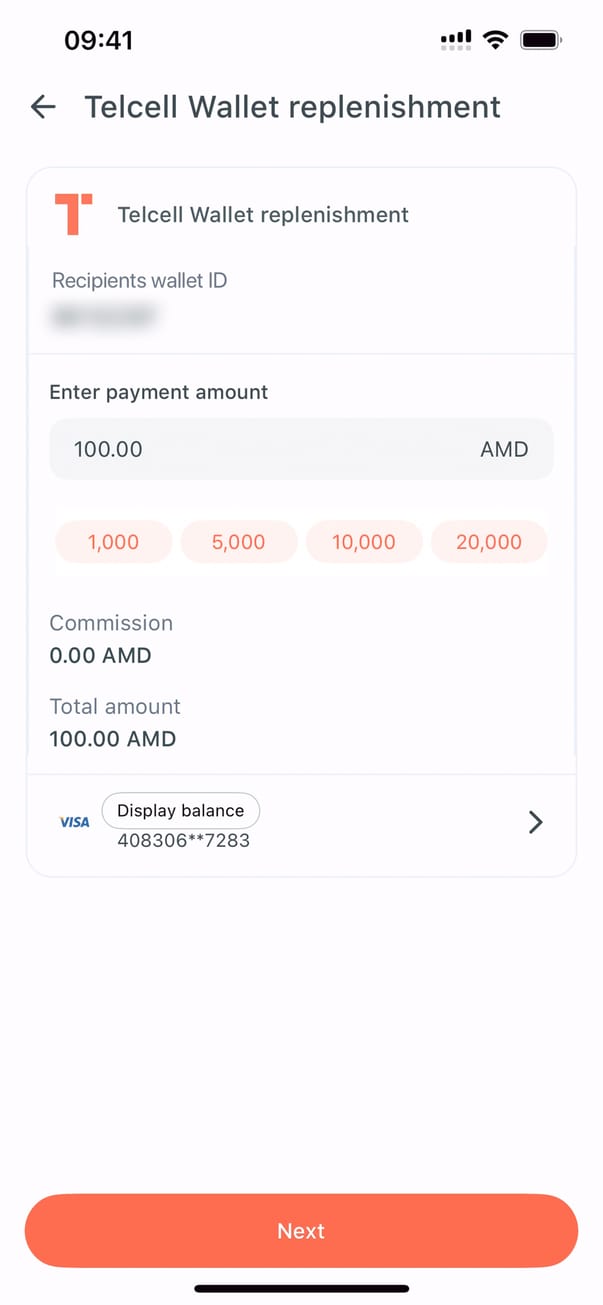
Task: Tap the blurred recipient wallet ID value
Action: (x=105, y=316)
